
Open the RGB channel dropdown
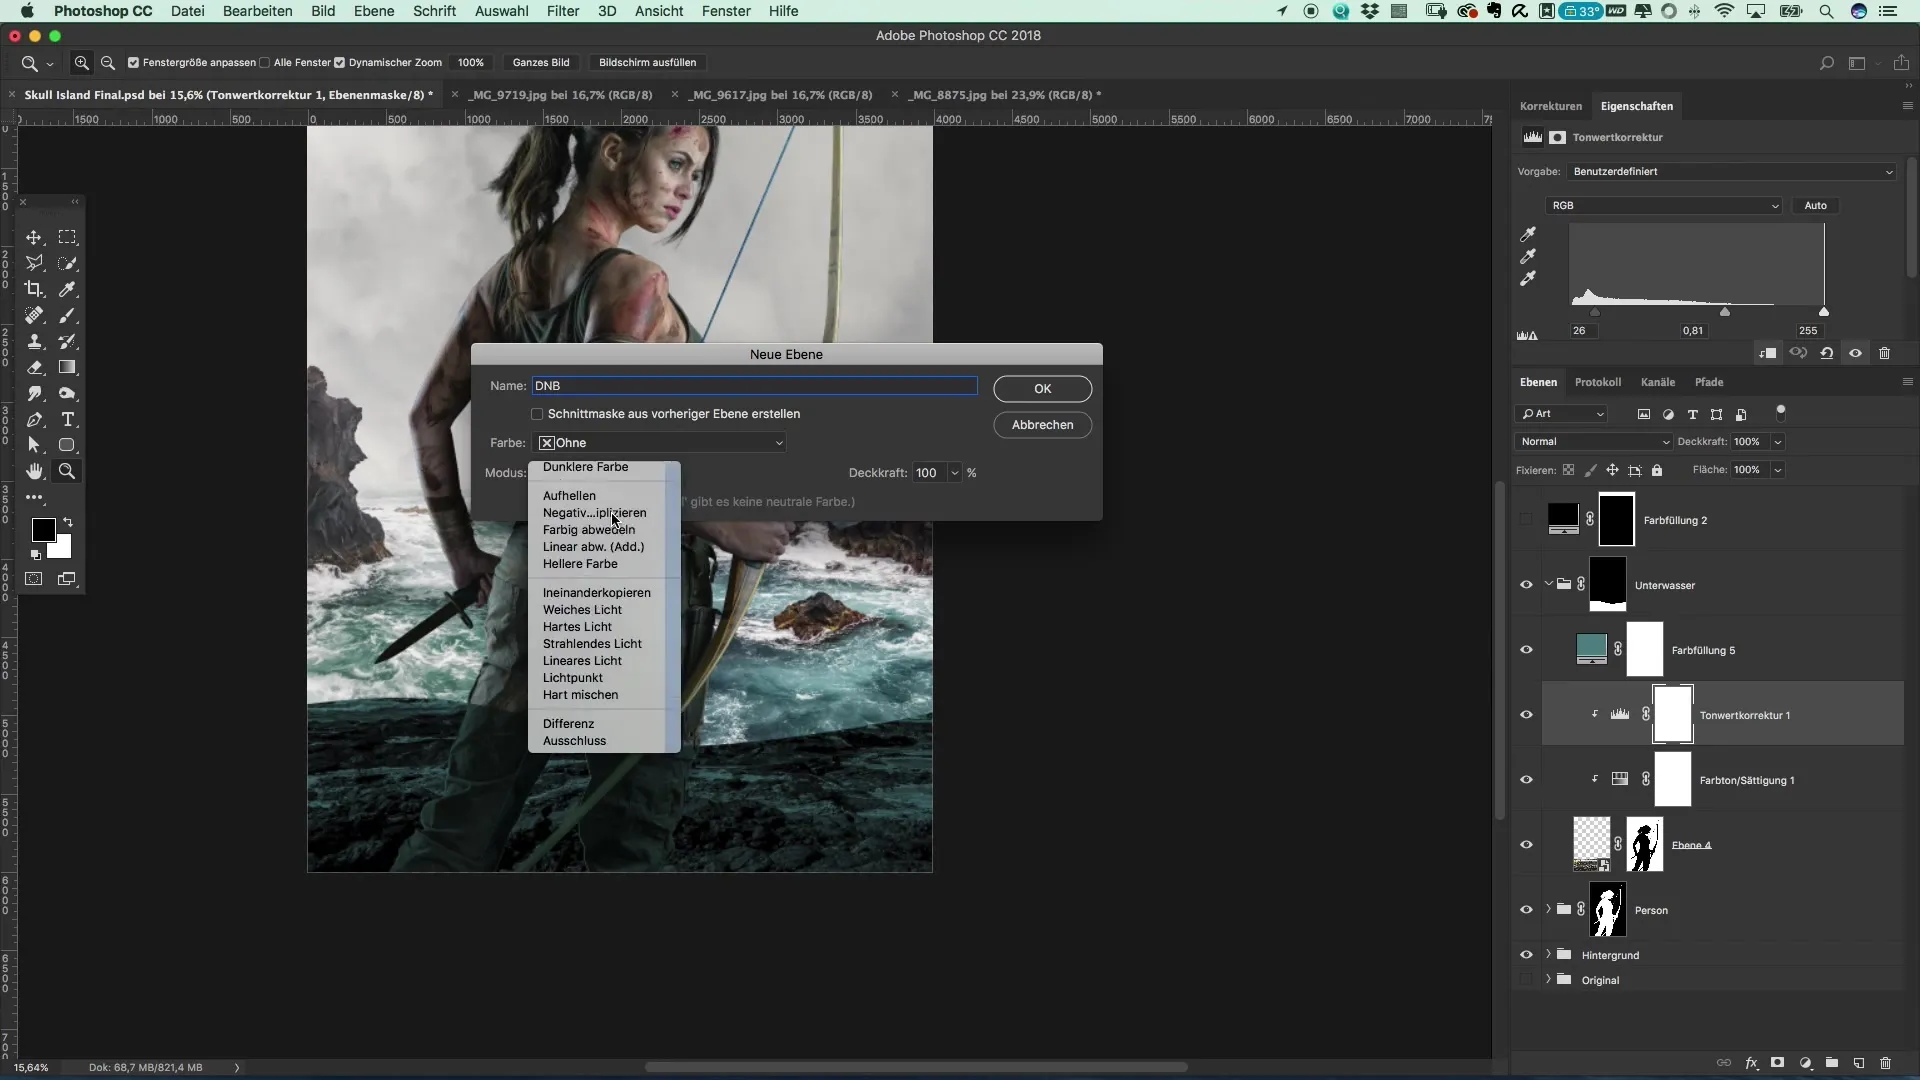click(1664, 206)
